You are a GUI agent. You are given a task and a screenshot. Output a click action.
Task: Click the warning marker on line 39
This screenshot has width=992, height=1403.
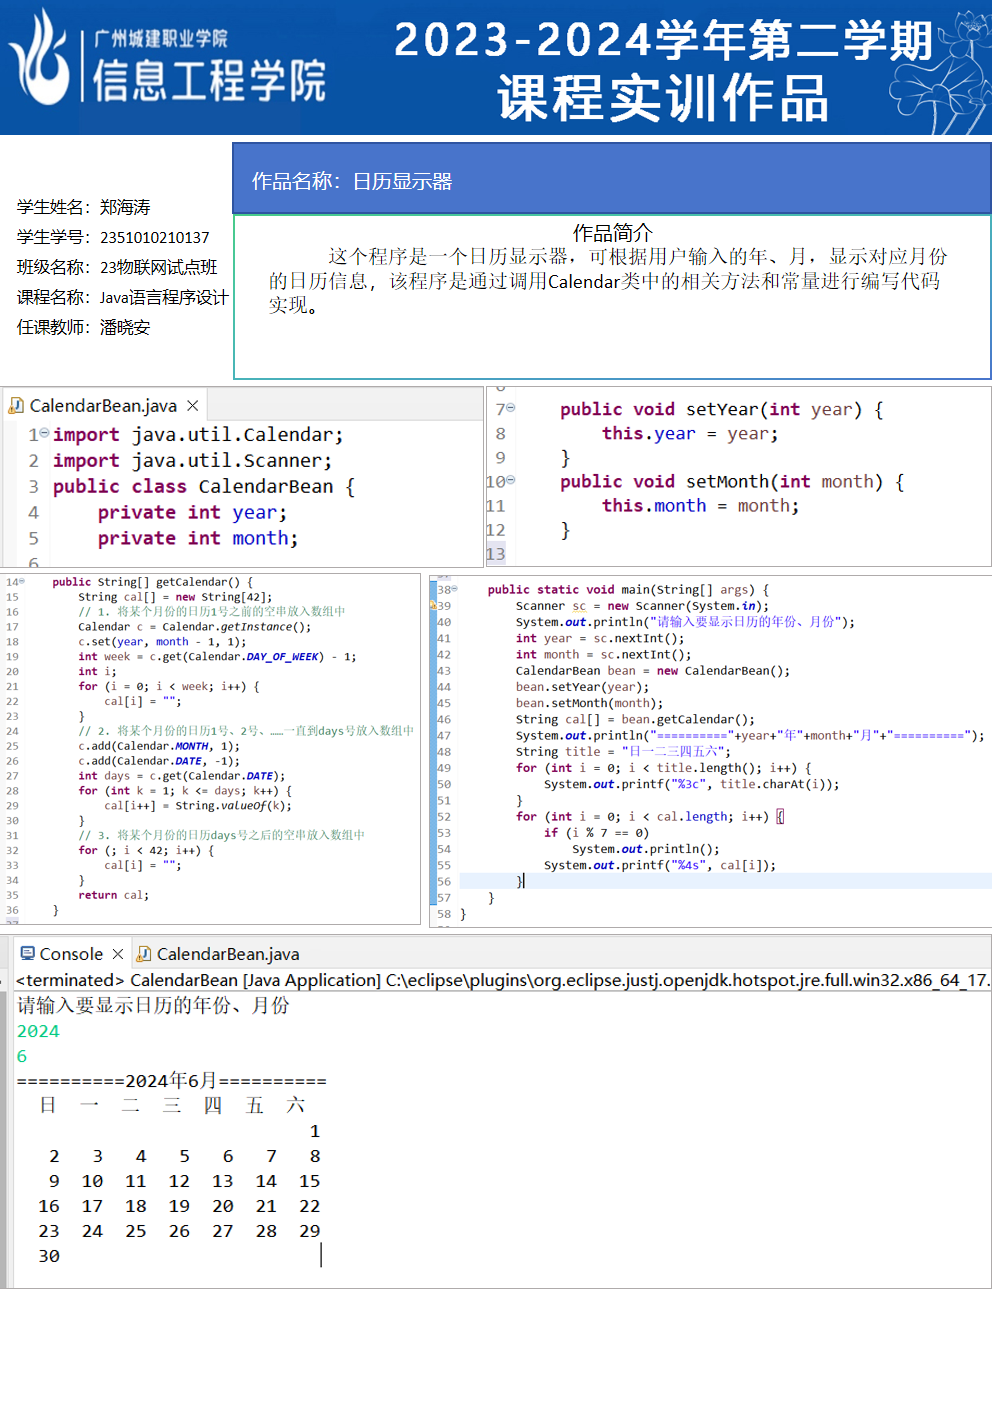pyautogui.click(x=433, y=605)
